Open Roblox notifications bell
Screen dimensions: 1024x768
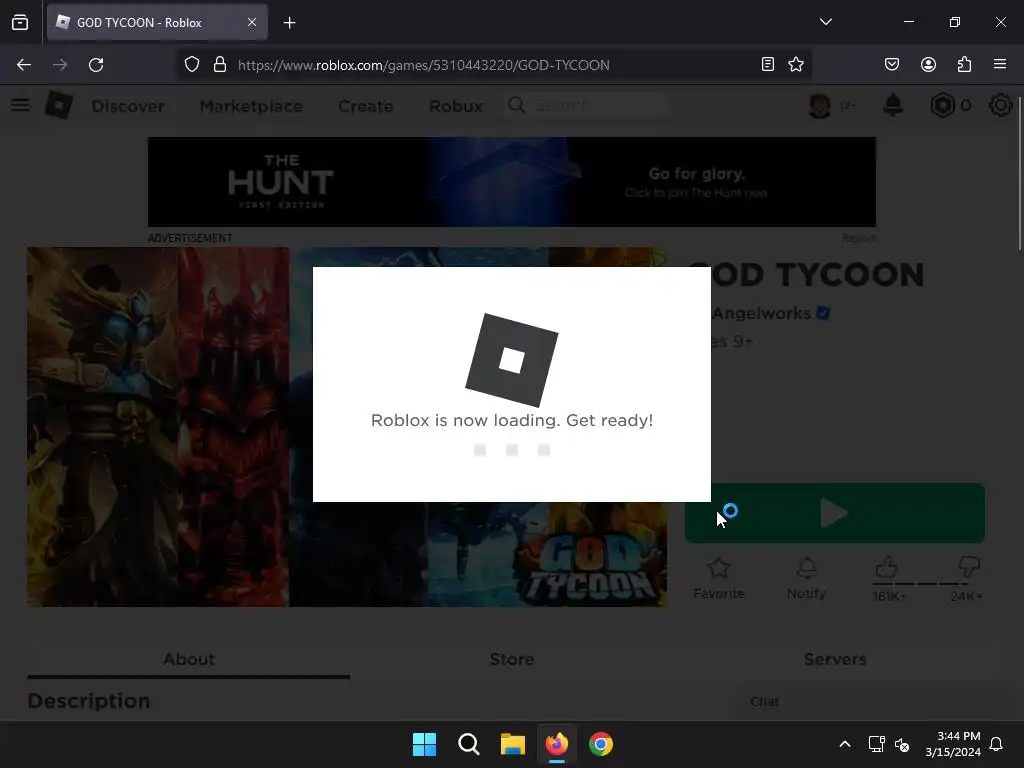click(893, 105)
